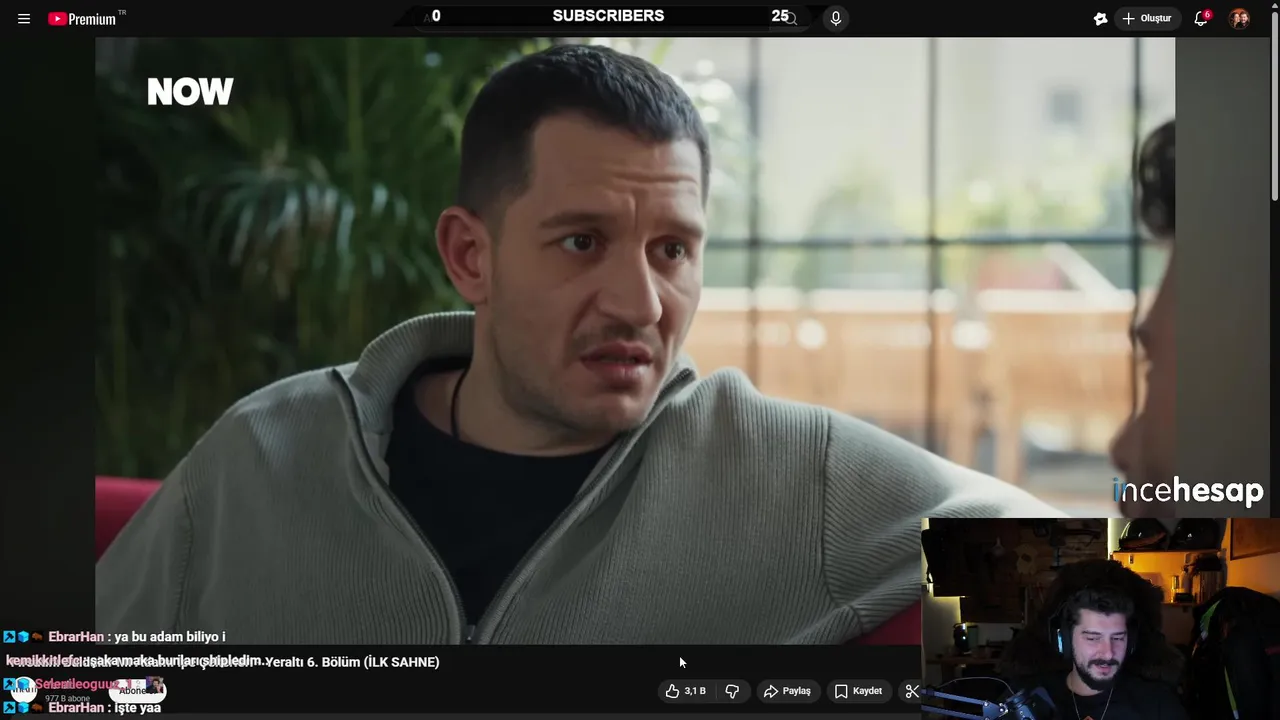The width and height of the screenshot is (1280, 720).
Task: Click the Oluştur create button
Action: coord(1147,19)
